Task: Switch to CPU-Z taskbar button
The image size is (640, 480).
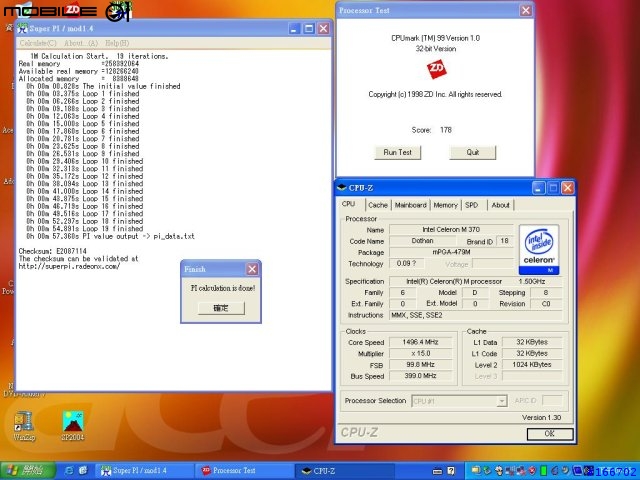Action: tap(344, 471)
